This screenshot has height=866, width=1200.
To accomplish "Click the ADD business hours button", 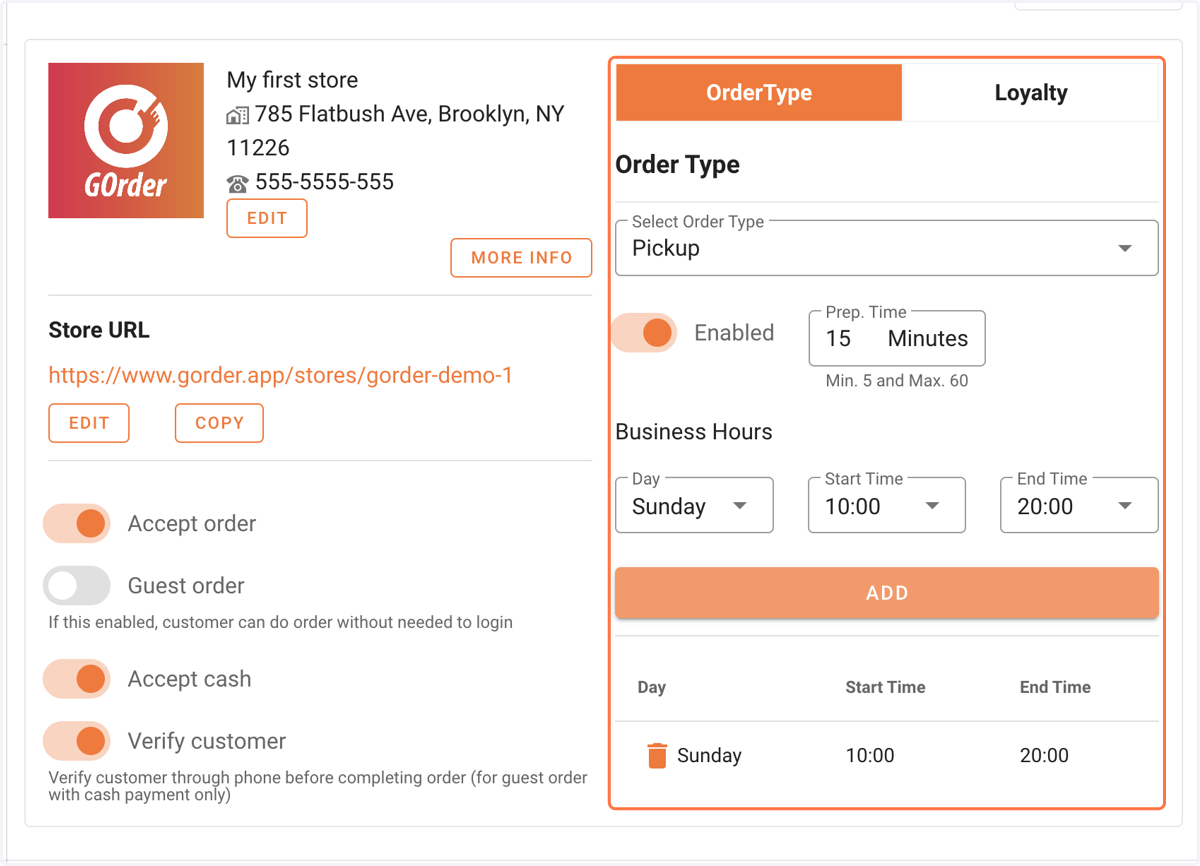I will (x=887, y=593).
